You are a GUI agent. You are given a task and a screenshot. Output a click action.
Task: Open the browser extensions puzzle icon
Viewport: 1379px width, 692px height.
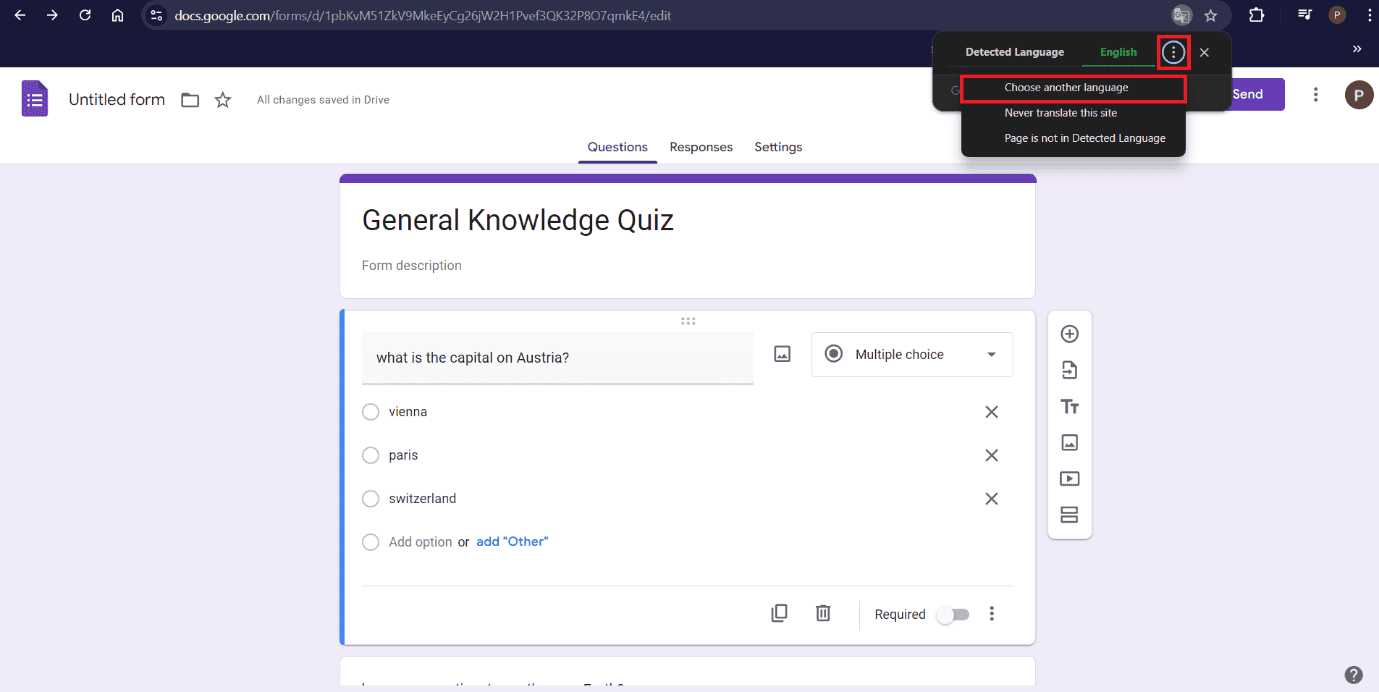1257,15
